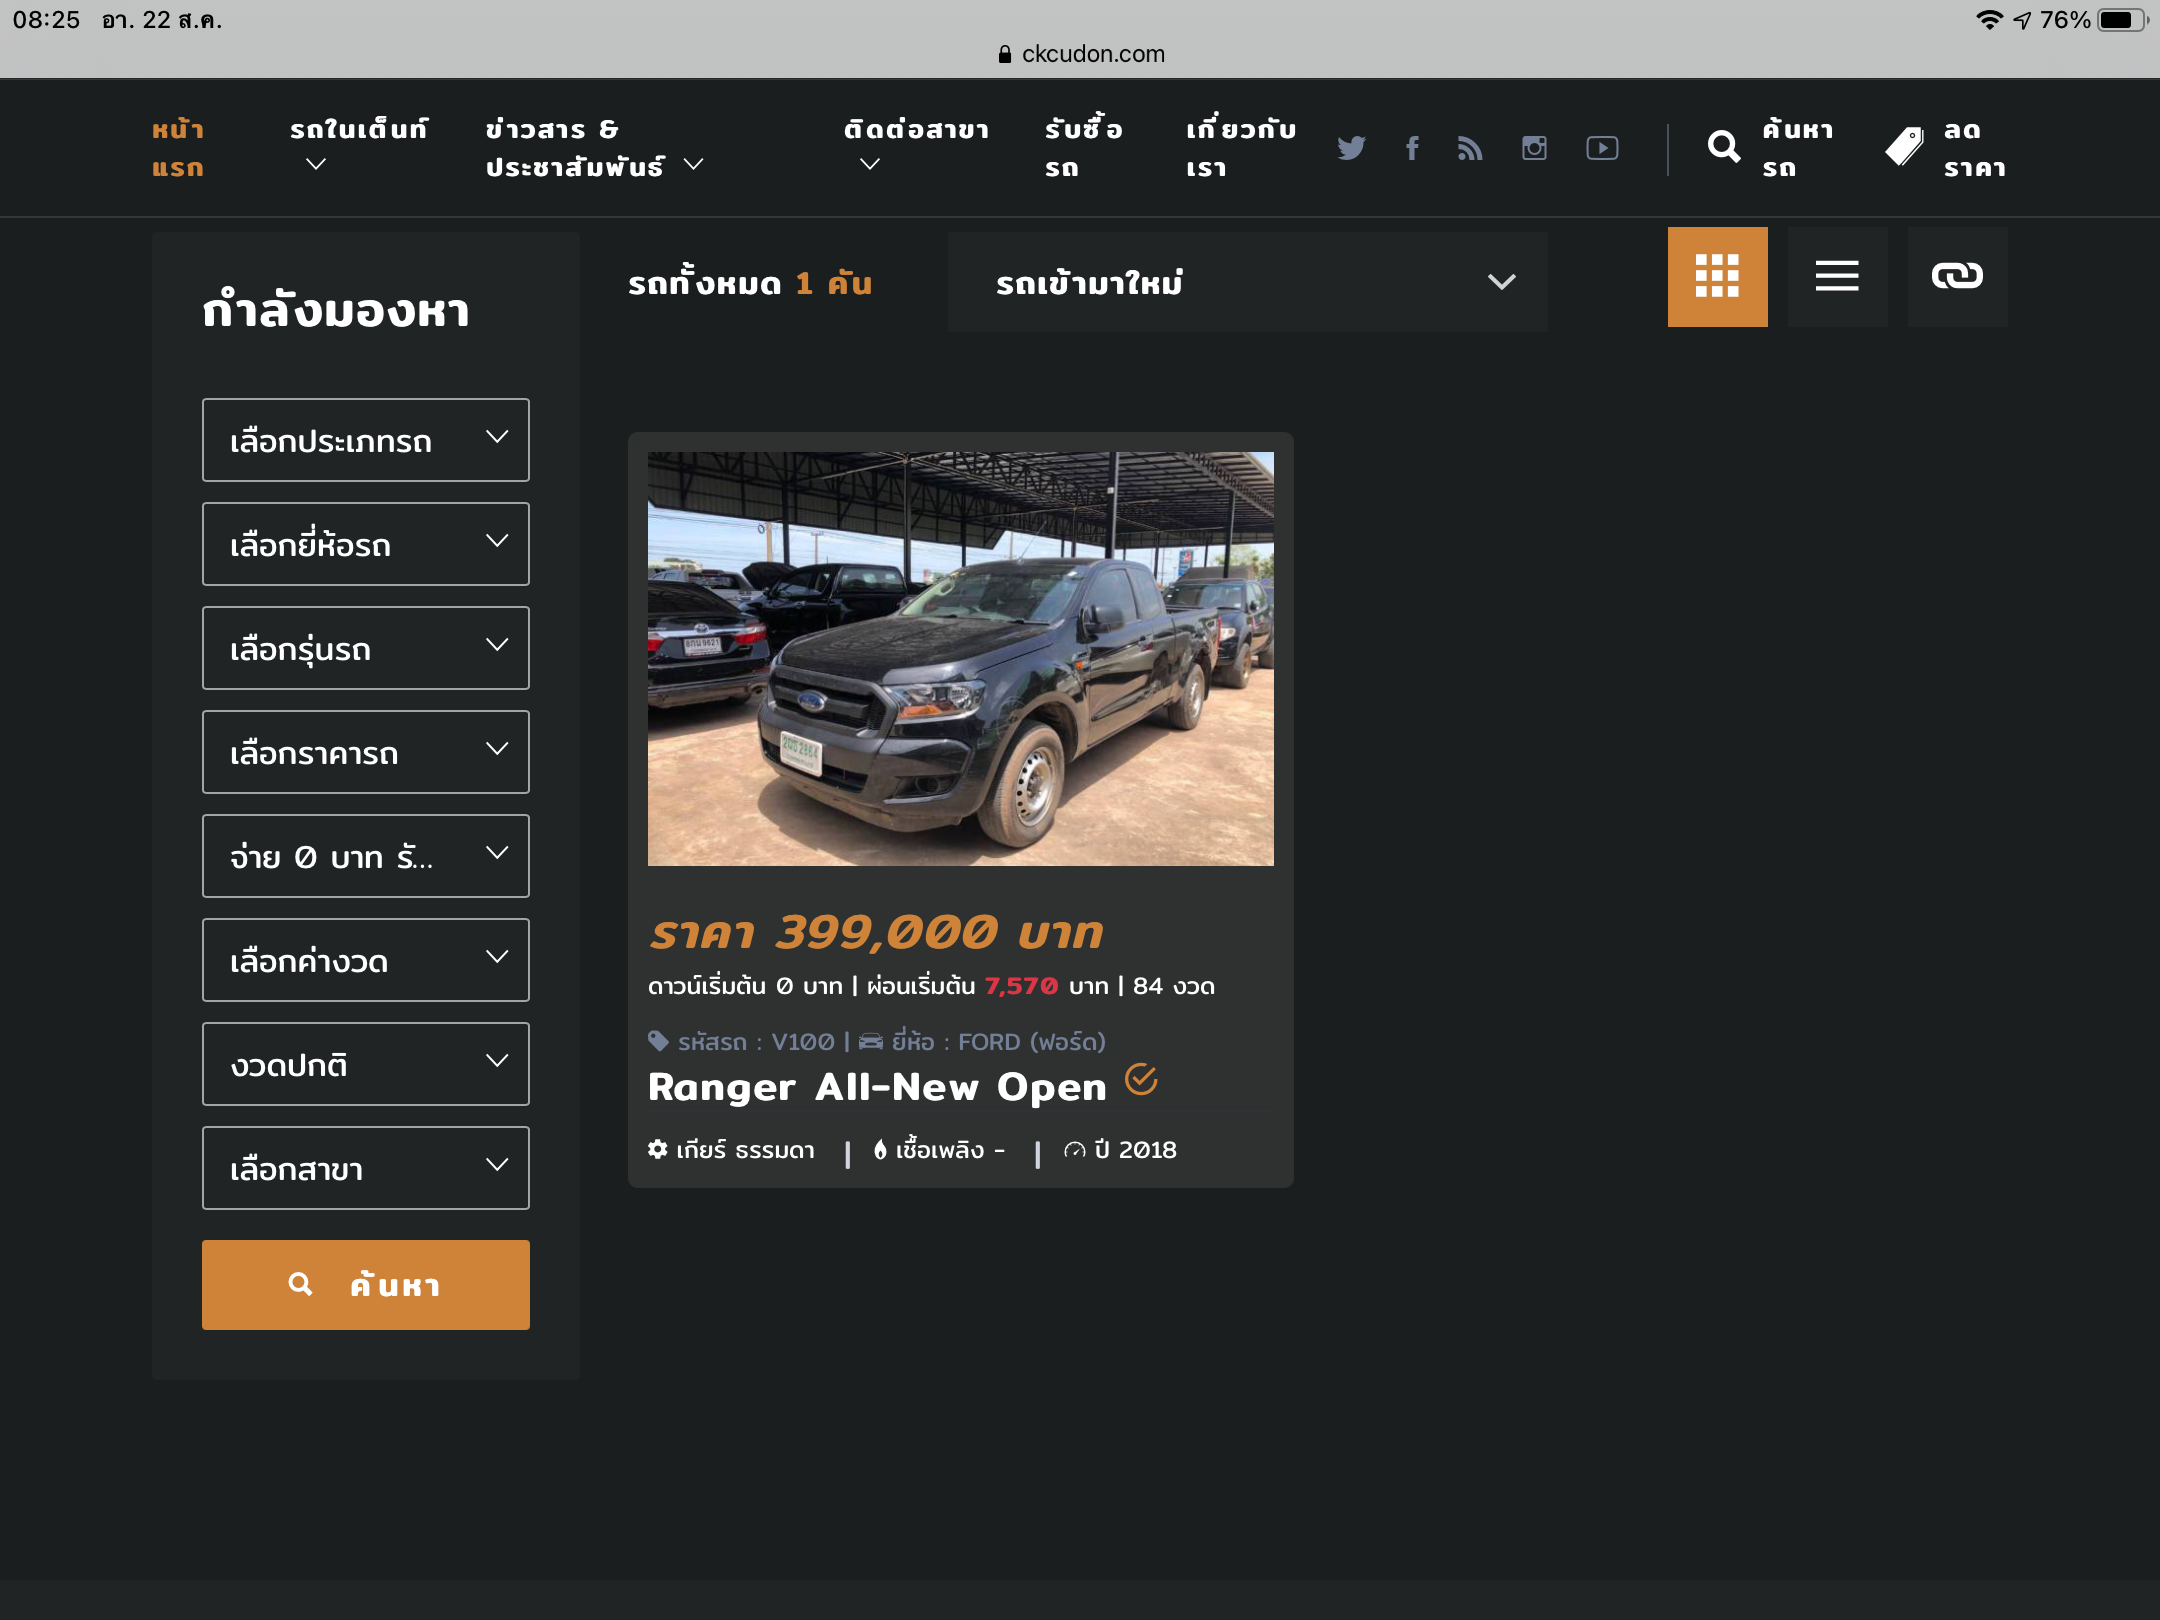Switch to list view layout
2160x1620 pixels.
[1837, 276]
